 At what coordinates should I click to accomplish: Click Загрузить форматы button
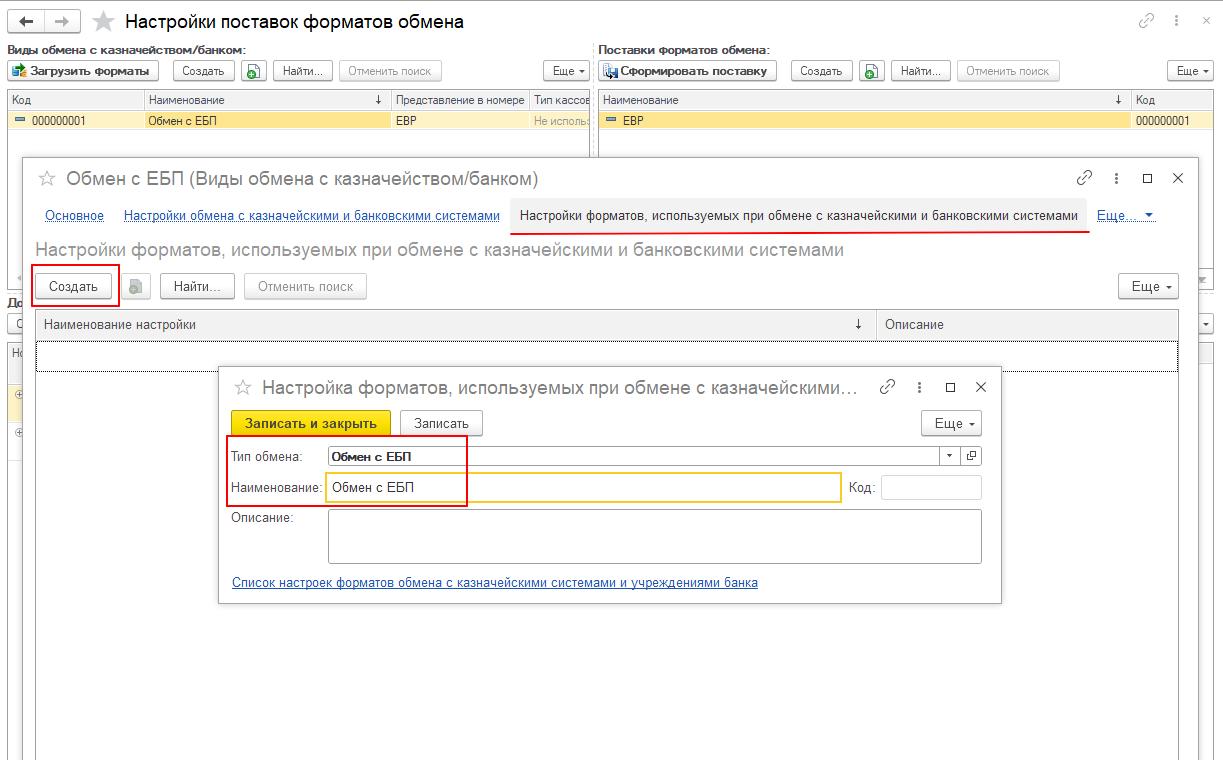click(84, 71)
